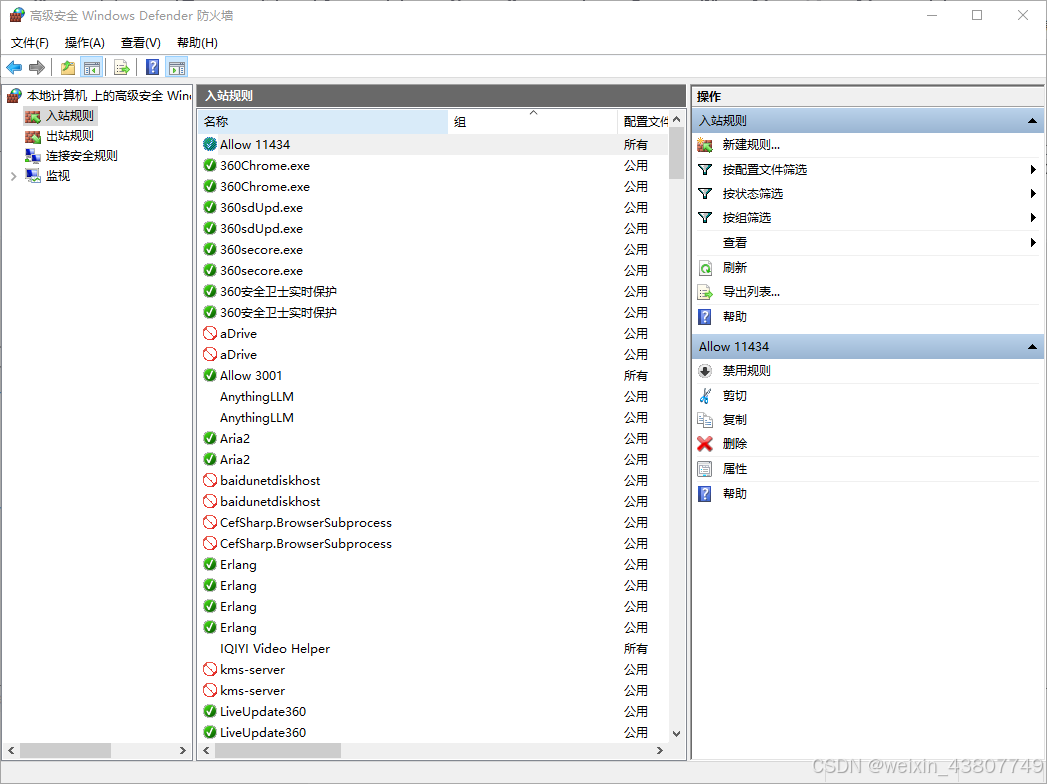Click the help icon under 入站规则 actions

(704, 317)
